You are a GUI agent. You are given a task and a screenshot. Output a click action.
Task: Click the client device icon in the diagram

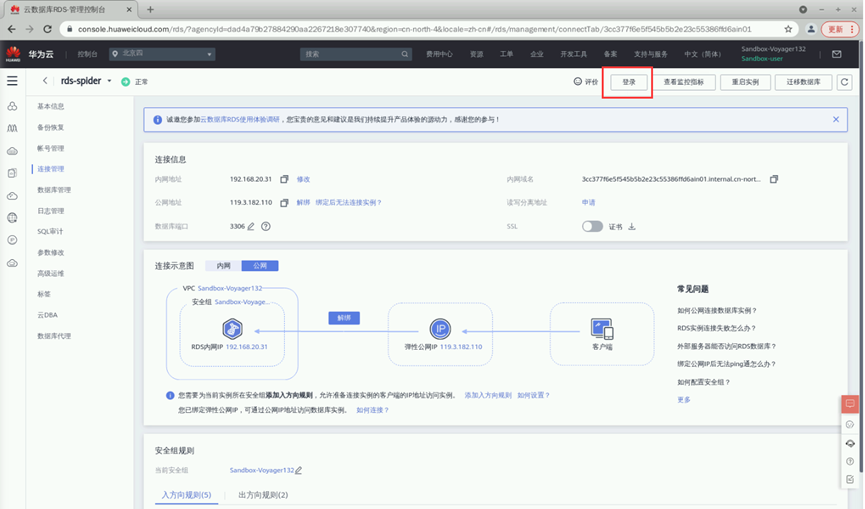[602, 329]
